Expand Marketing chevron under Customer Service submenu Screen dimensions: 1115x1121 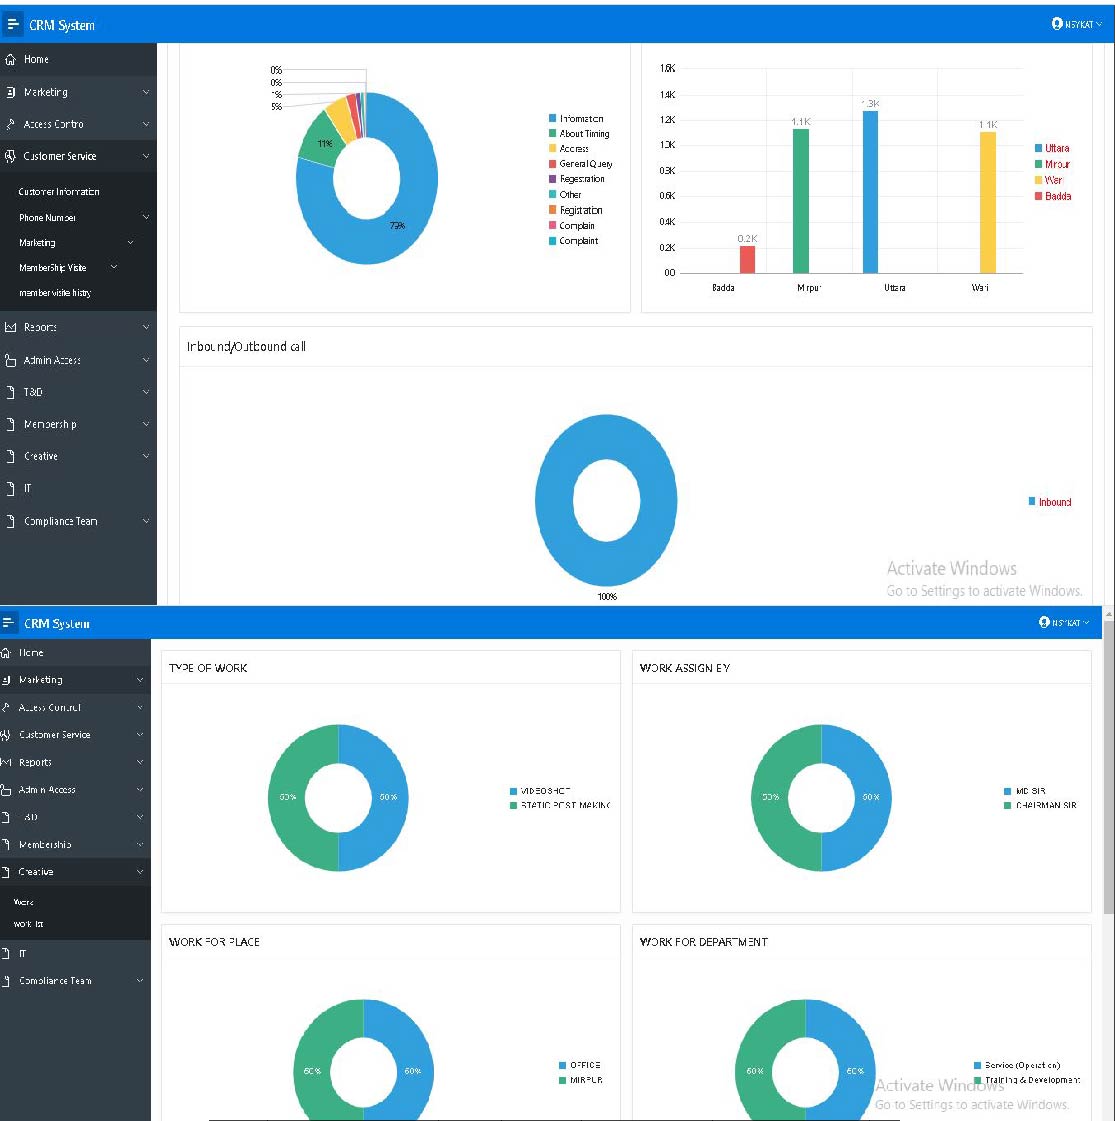pyautogui.click(x=131, y=242)
